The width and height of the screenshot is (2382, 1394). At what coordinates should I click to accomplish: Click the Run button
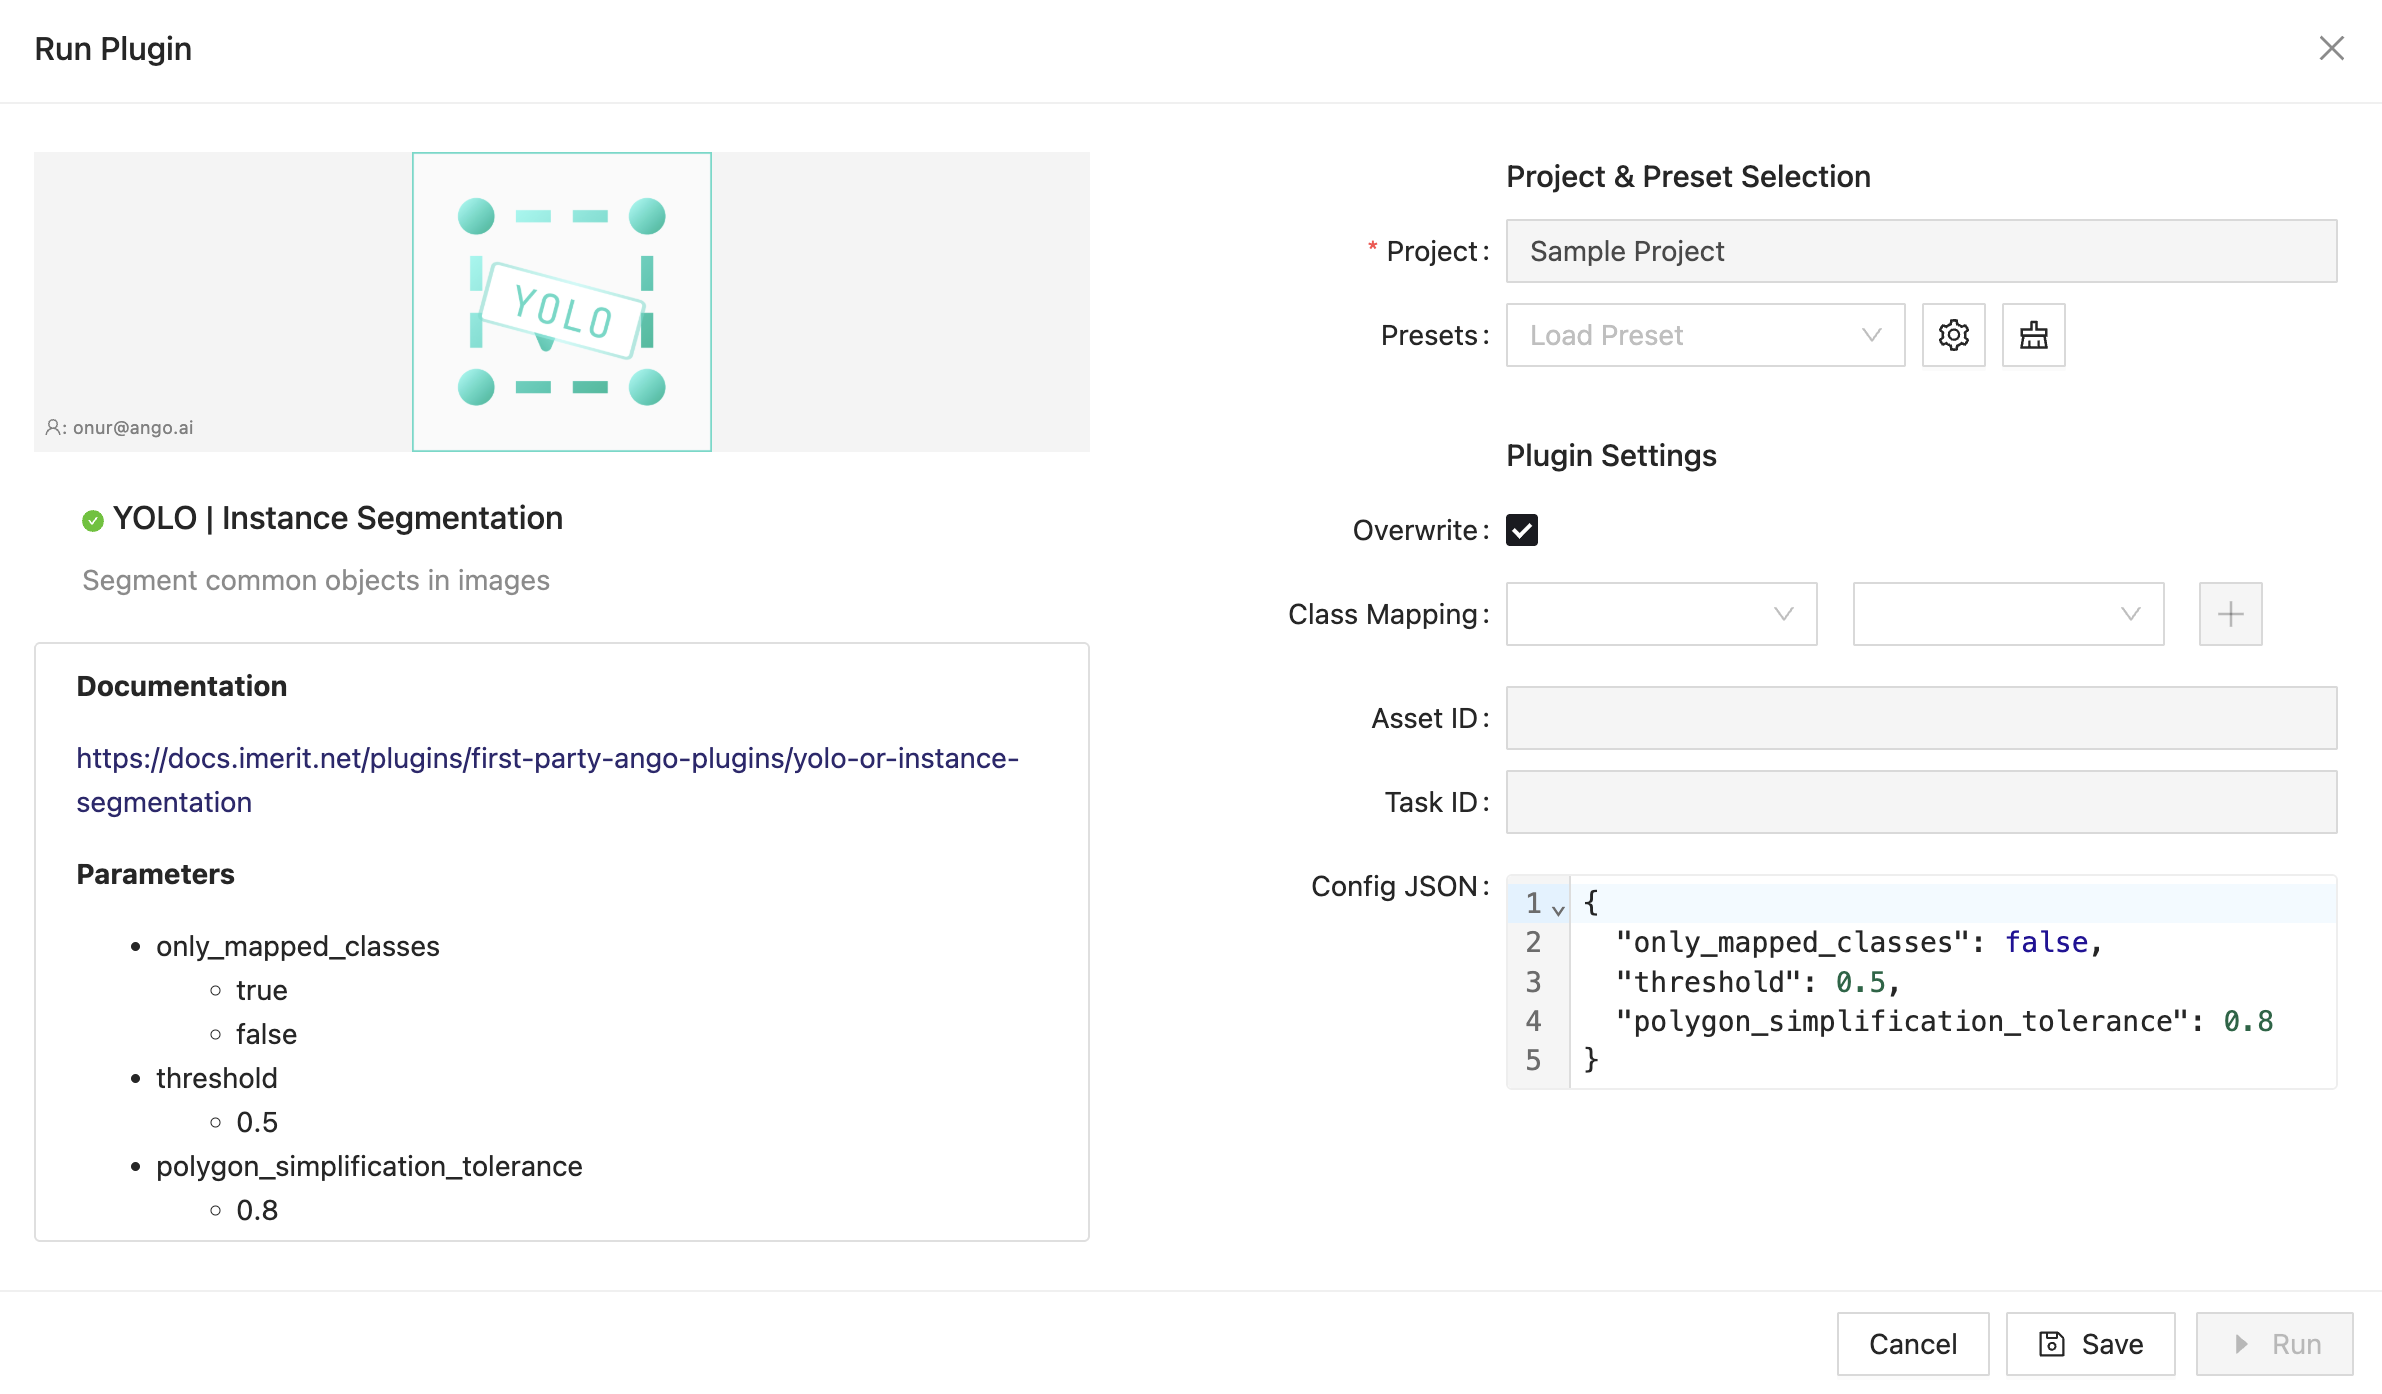2274,1343
